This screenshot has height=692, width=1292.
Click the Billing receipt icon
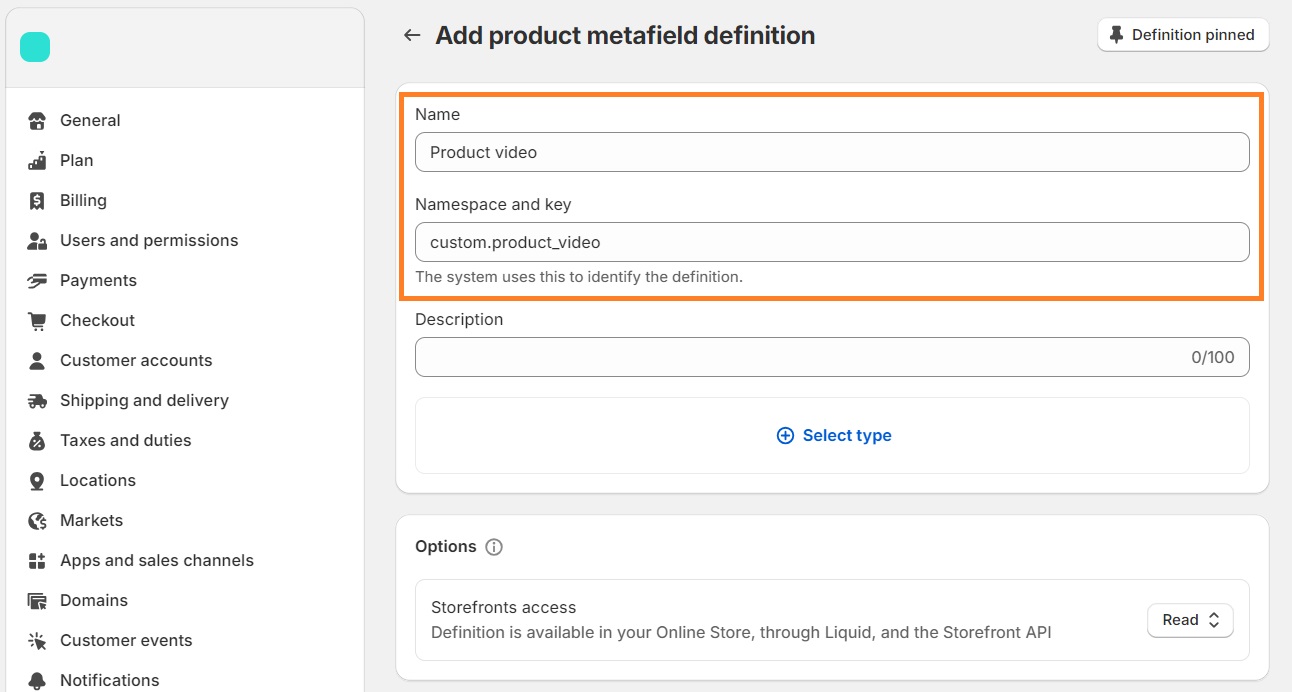pyautogui.click(x=37, y=201)
